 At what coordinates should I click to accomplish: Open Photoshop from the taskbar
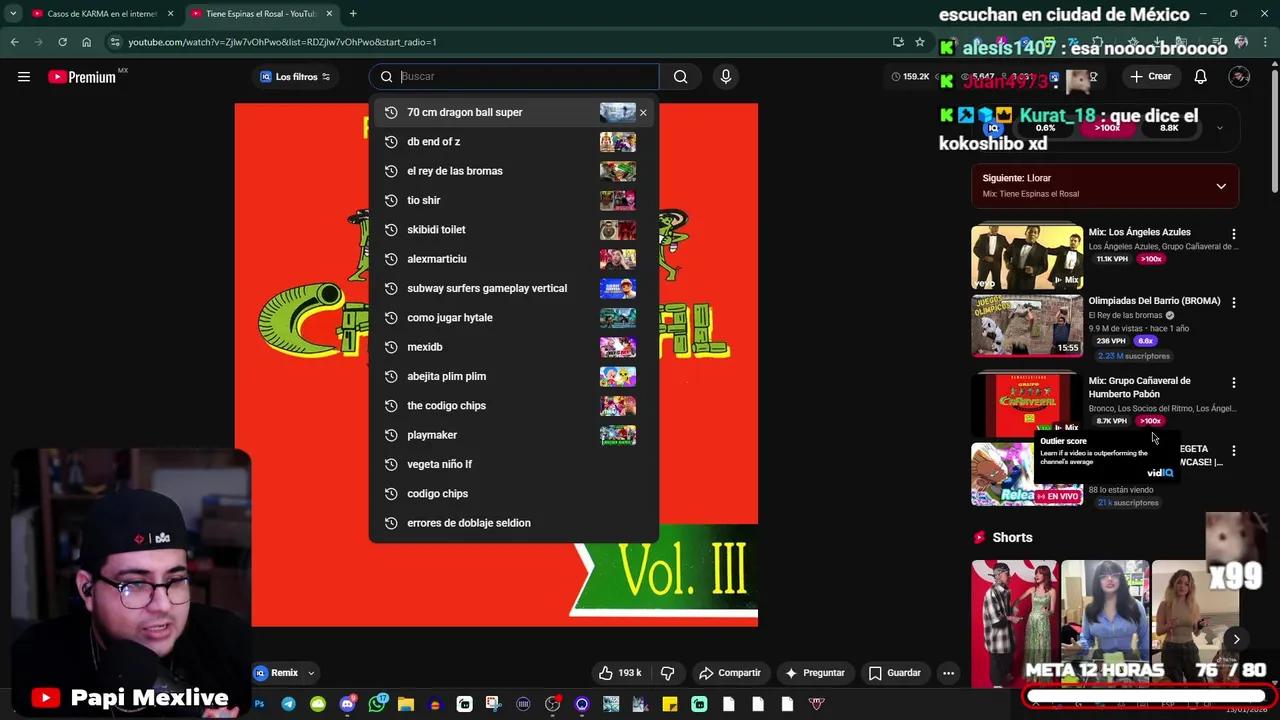(x=259, y=704)
